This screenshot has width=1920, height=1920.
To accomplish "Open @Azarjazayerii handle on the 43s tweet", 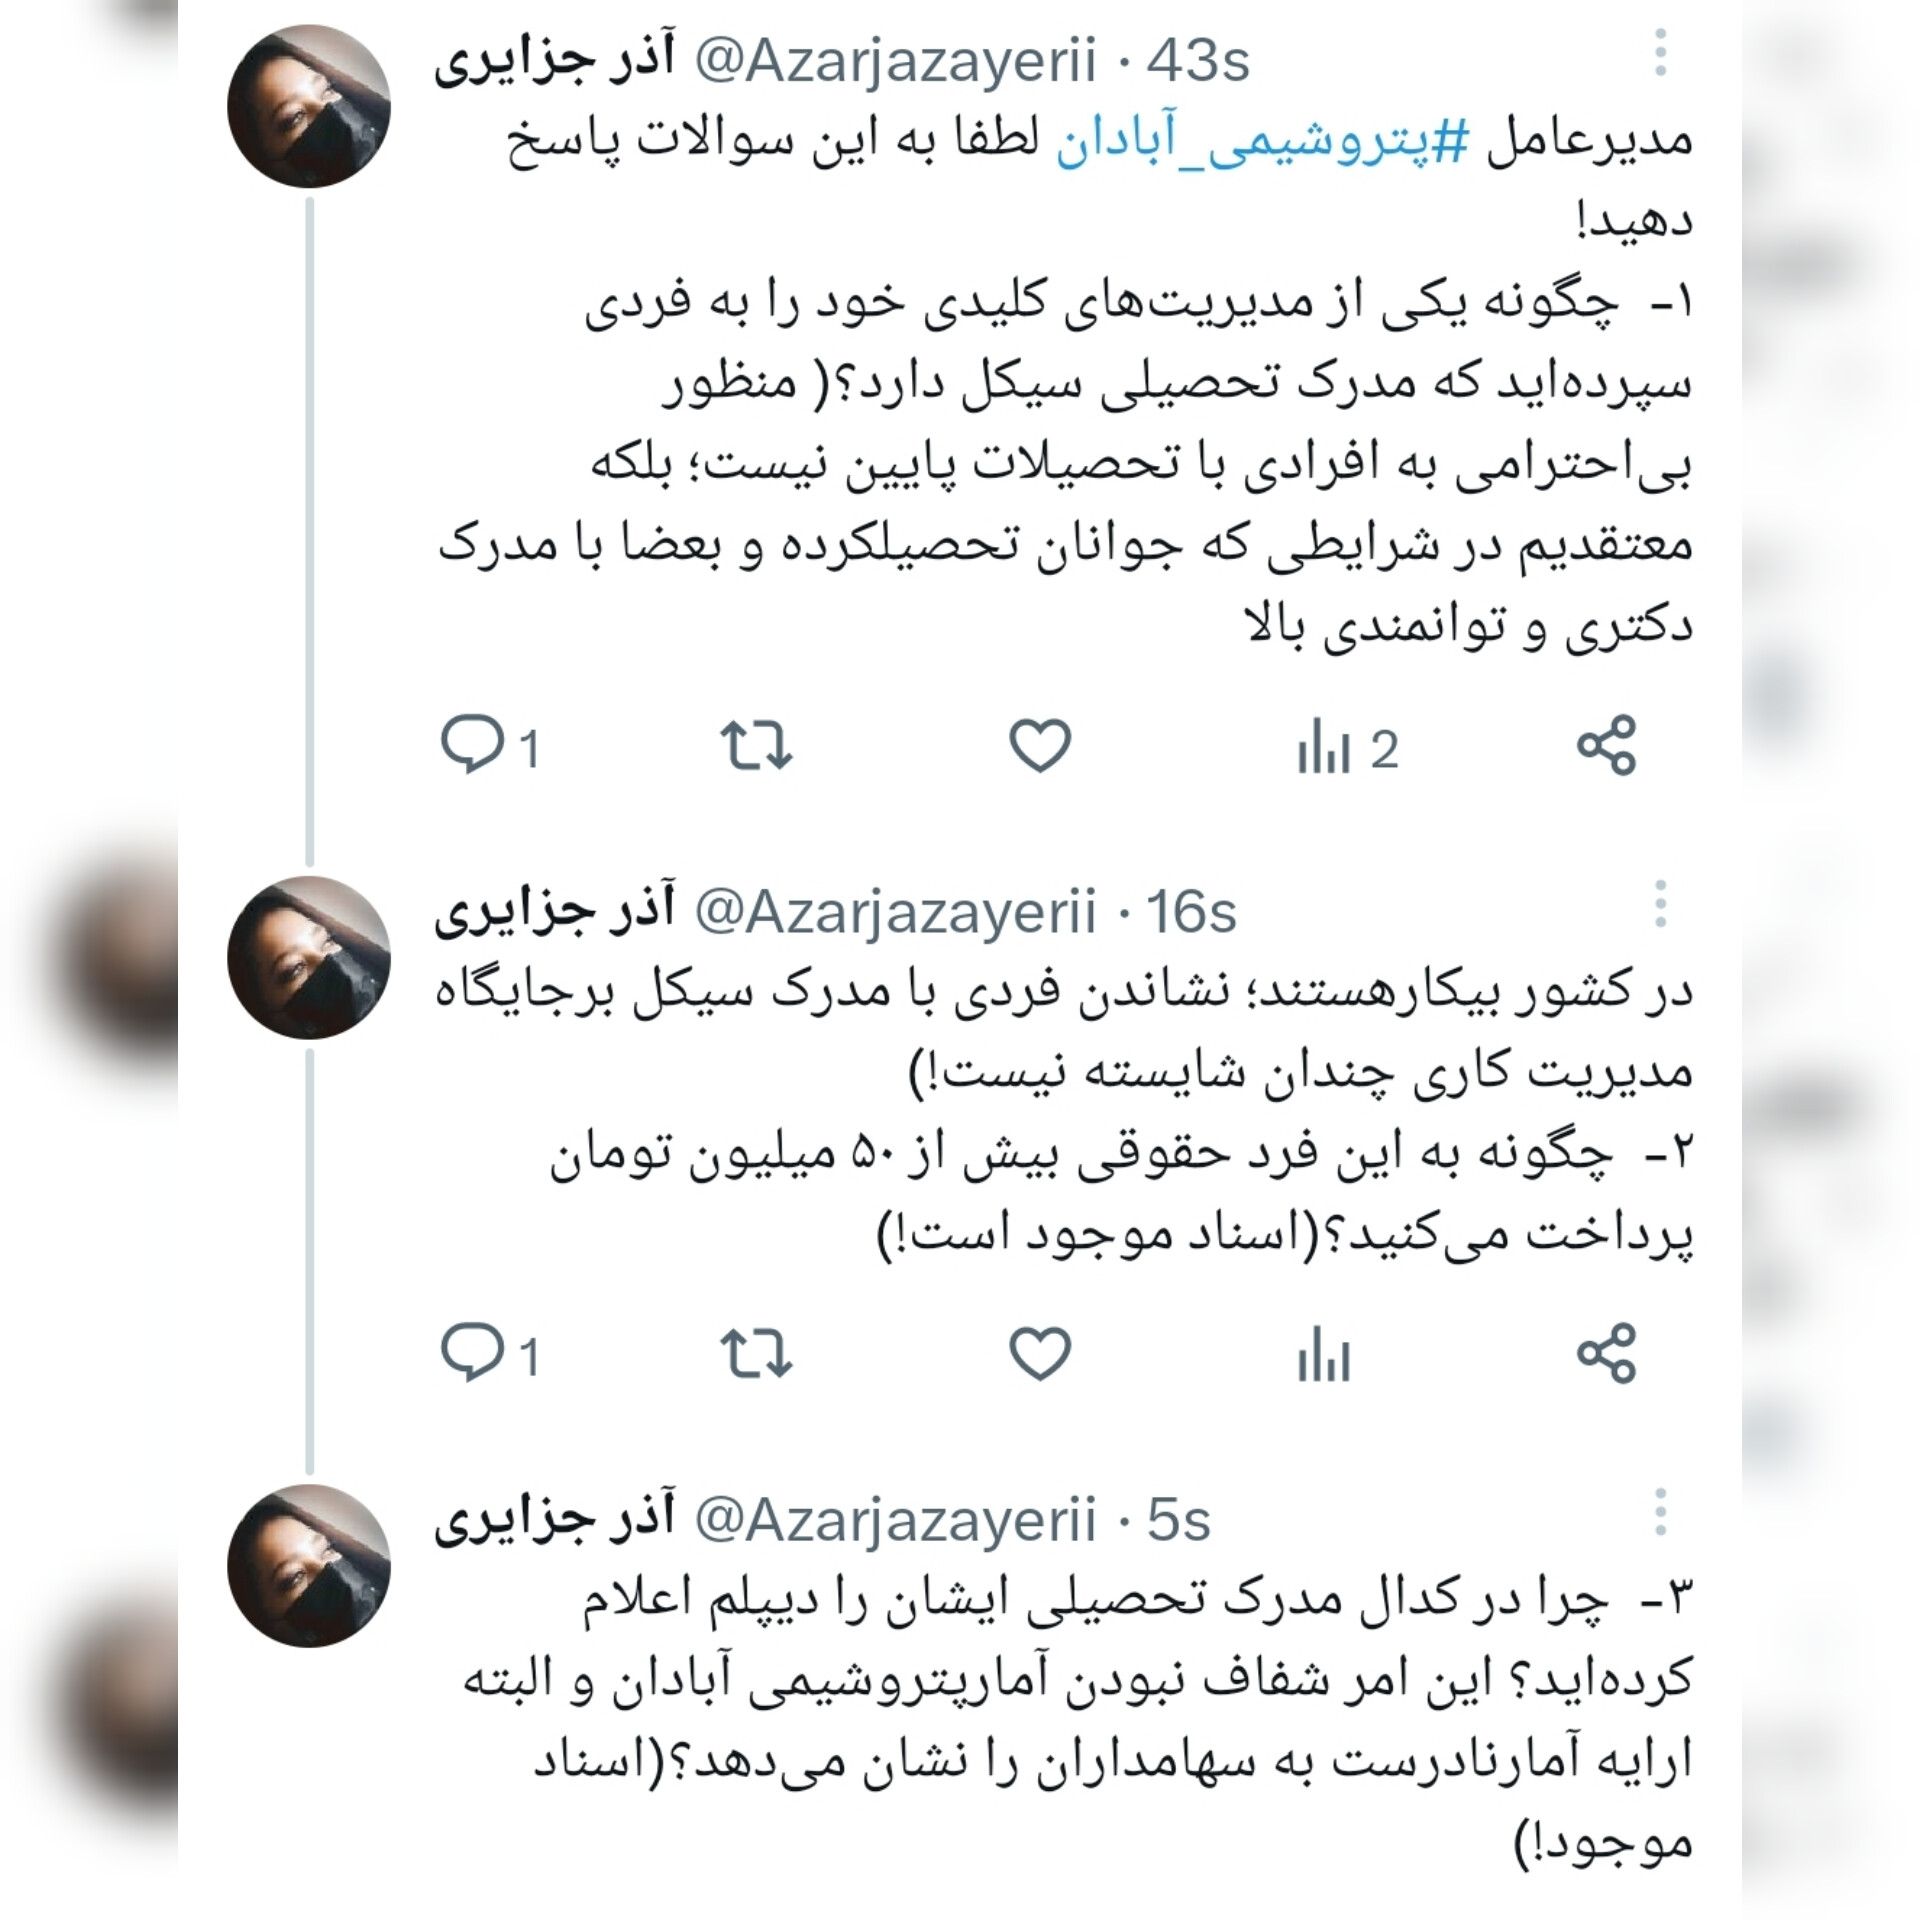I will pos(895,62).
